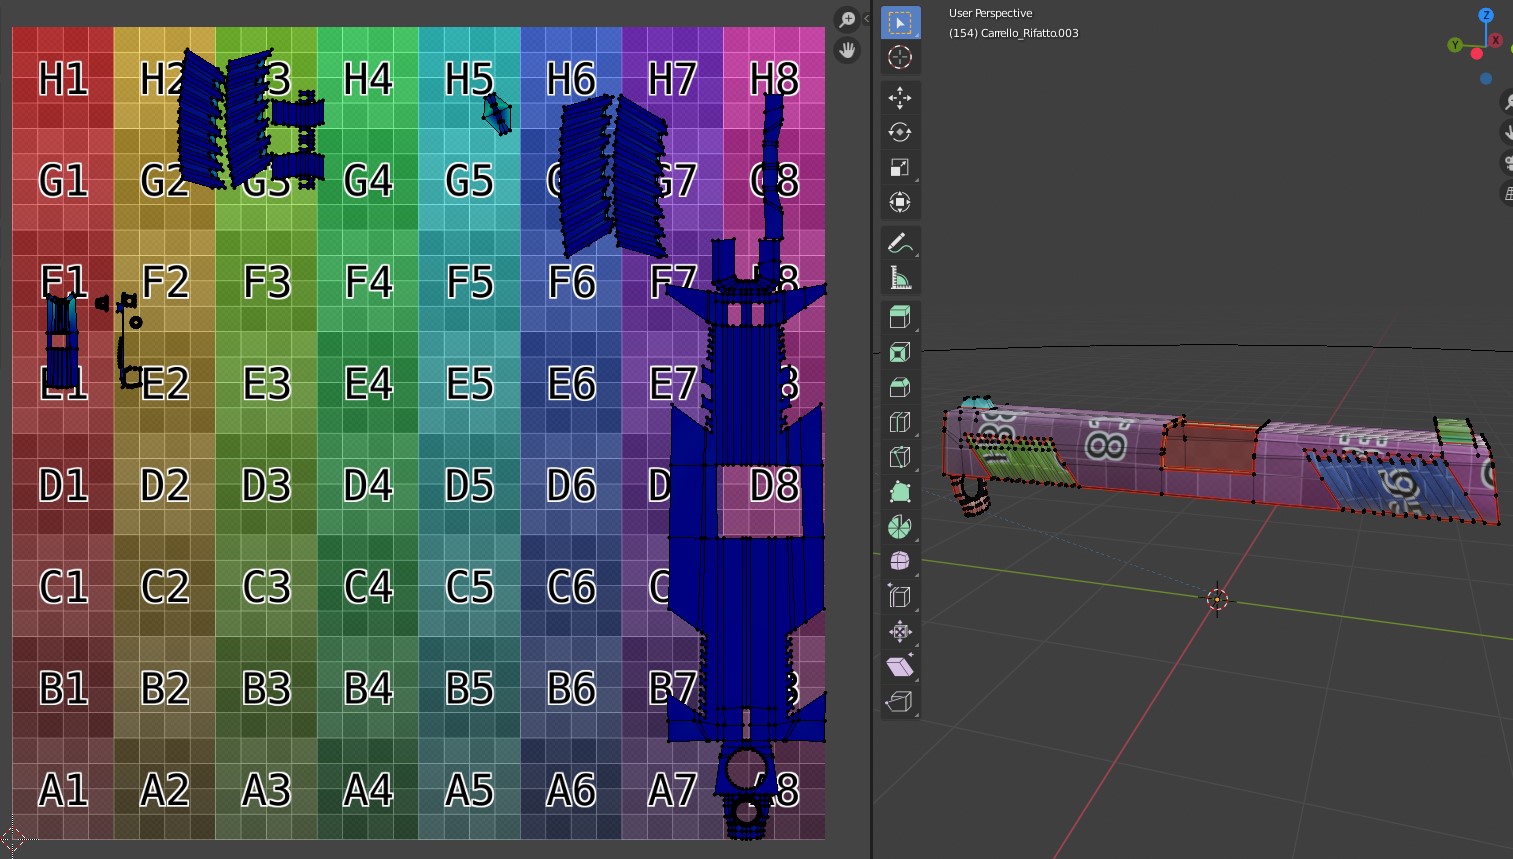Select the Shrink/Fatten tool

coord(900,632)
